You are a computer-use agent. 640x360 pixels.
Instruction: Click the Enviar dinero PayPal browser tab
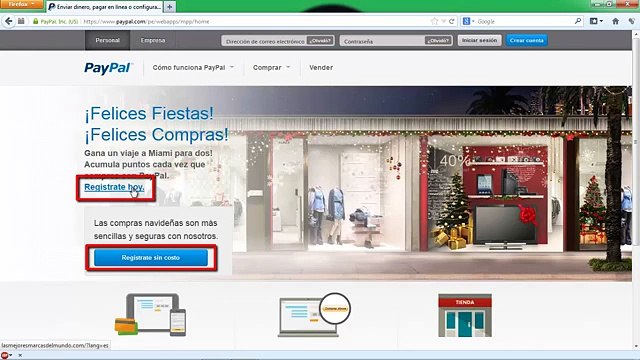coord(104,7)
